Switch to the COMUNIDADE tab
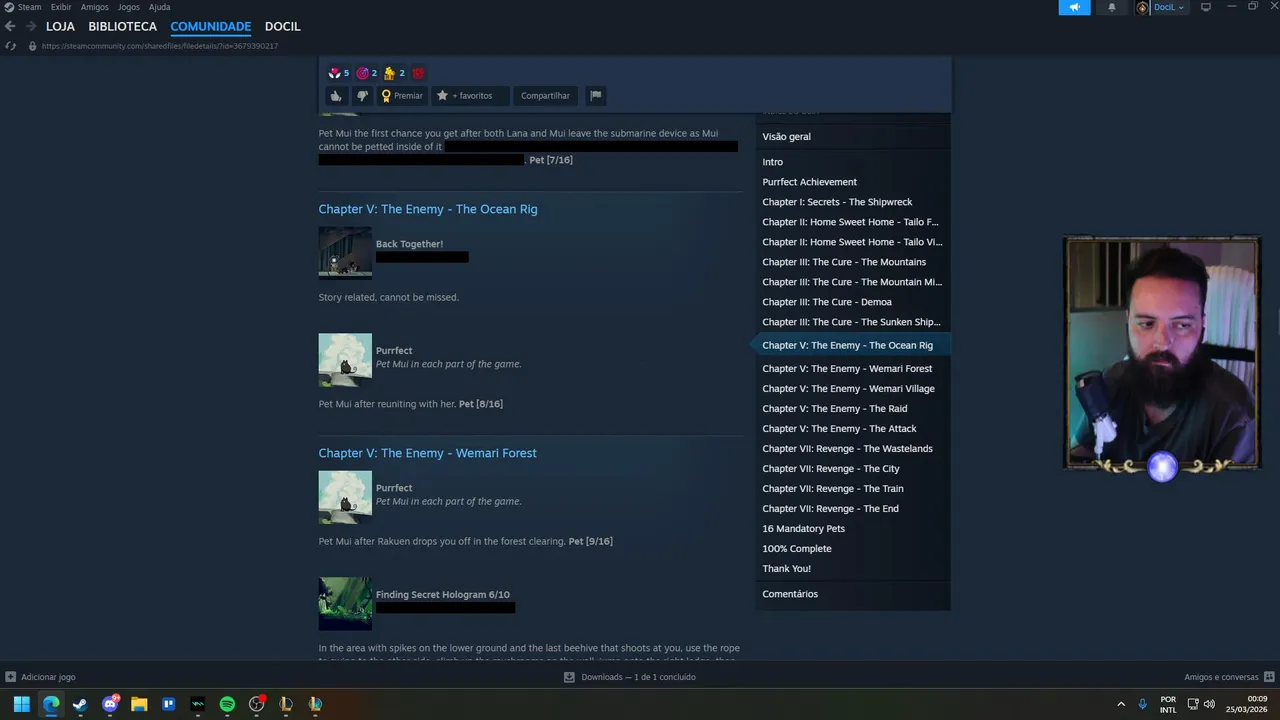Screen dimensions: 1280x720 tap(210, 26)
